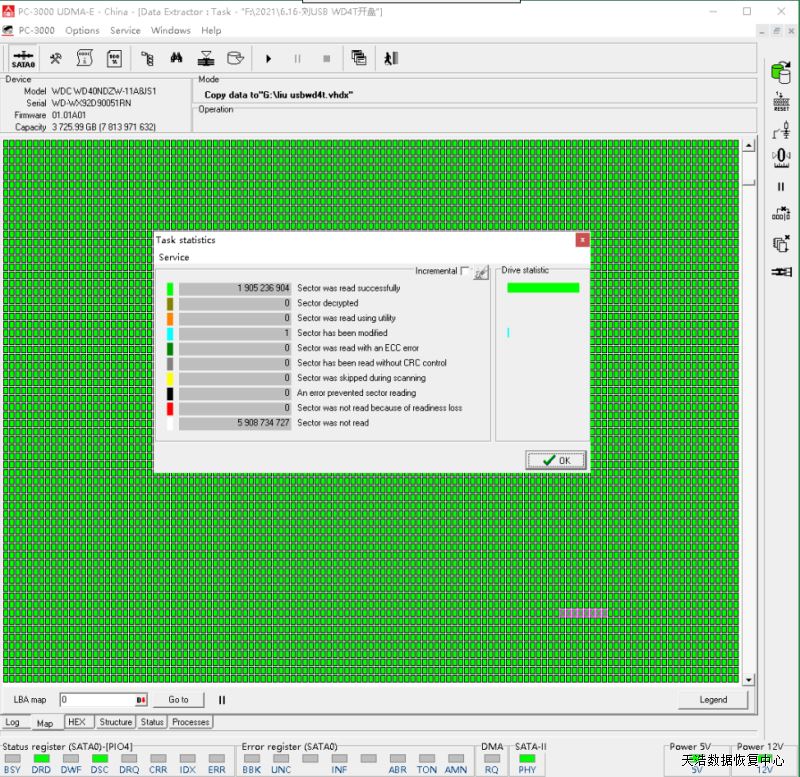Click the binoculars search icon
This screenshot has width=800, height=777.
176,59
